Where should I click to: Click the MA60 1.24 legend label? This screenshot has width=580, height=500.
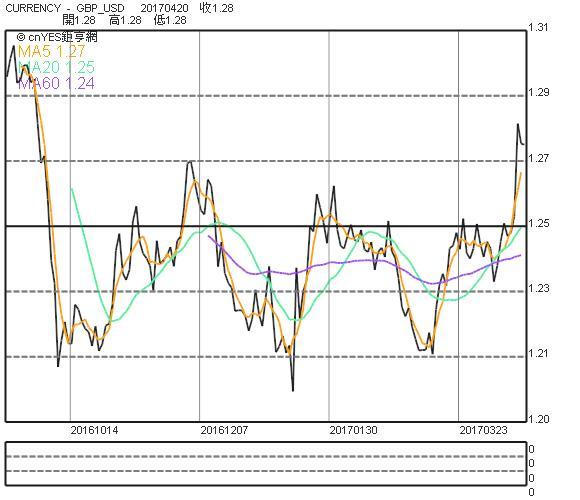[56, 84]
